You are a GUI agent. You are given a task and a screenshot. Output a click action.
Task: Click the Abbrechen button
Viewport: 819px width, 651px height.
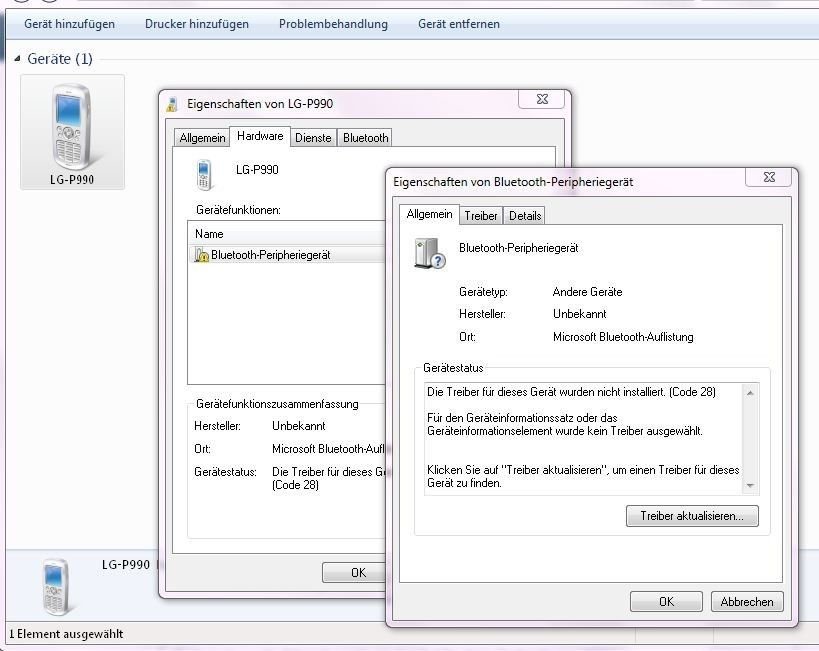pos(747,602)
